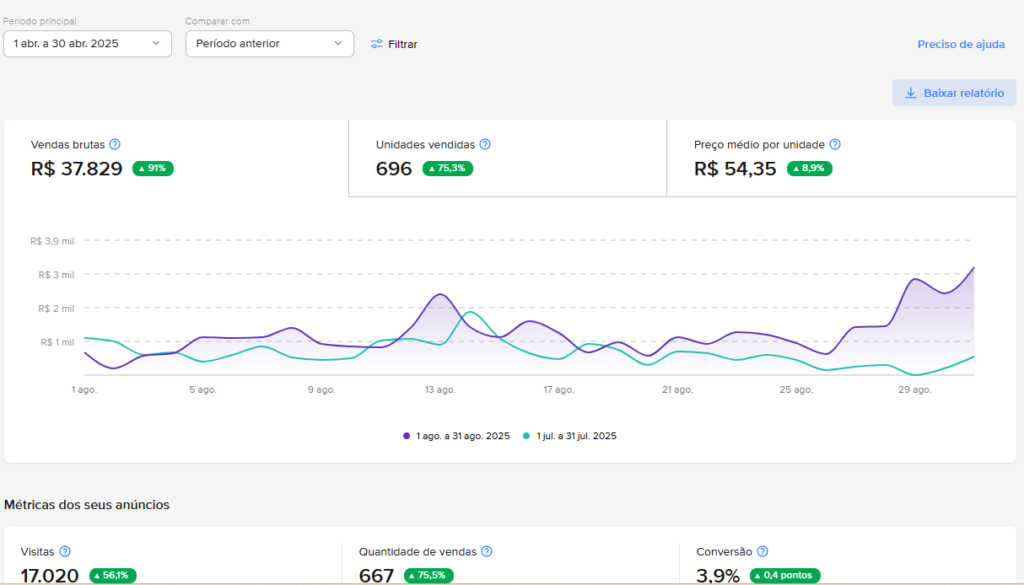
Task: Click help icon next to Visitas
Action: click(x=65, y=551)
